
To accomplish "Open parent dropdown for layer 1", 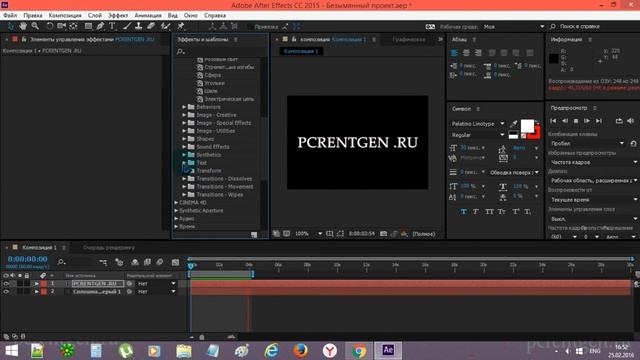I will (156, 283).
